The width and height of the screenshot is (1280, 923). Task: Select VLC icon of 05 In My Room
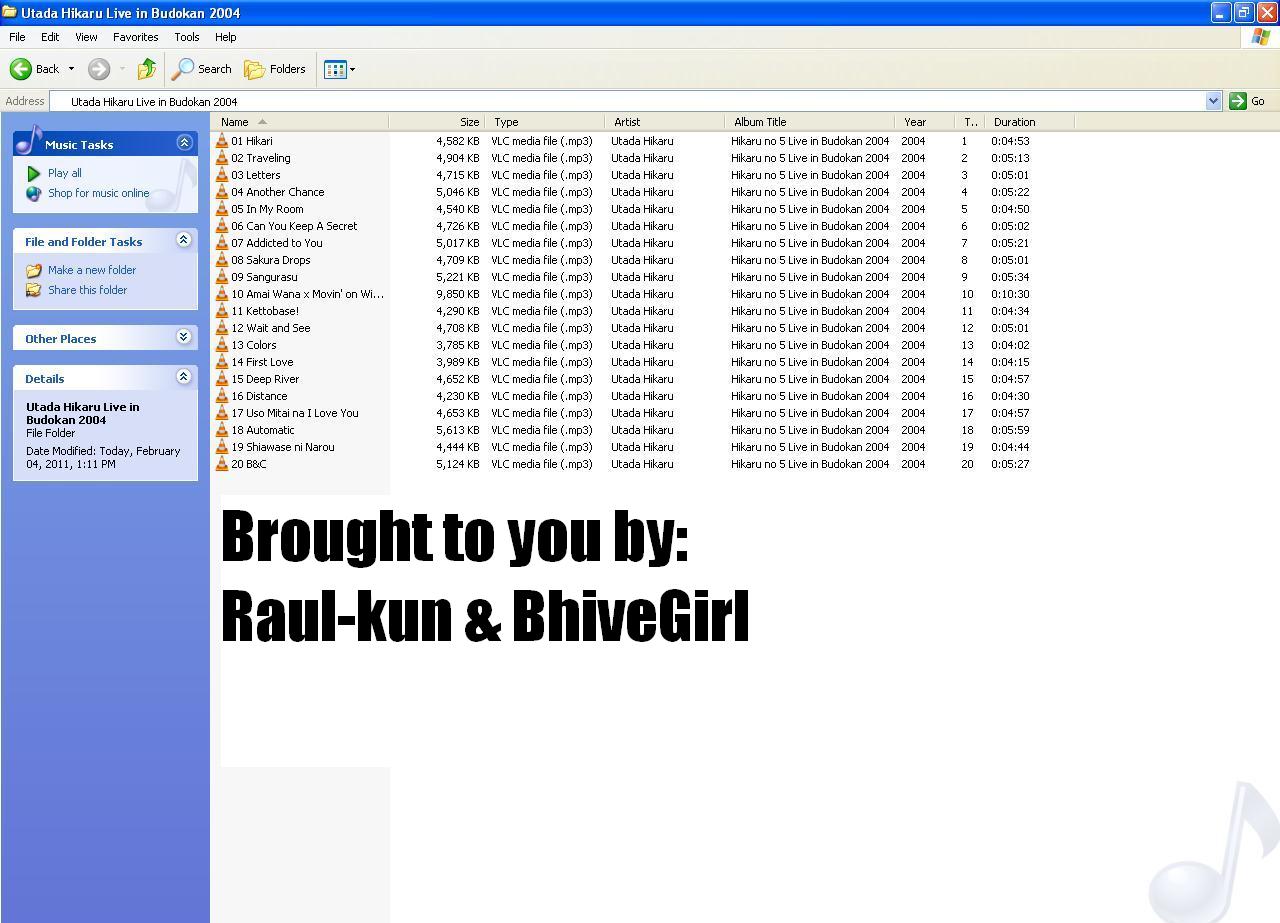tap(222, 209)
